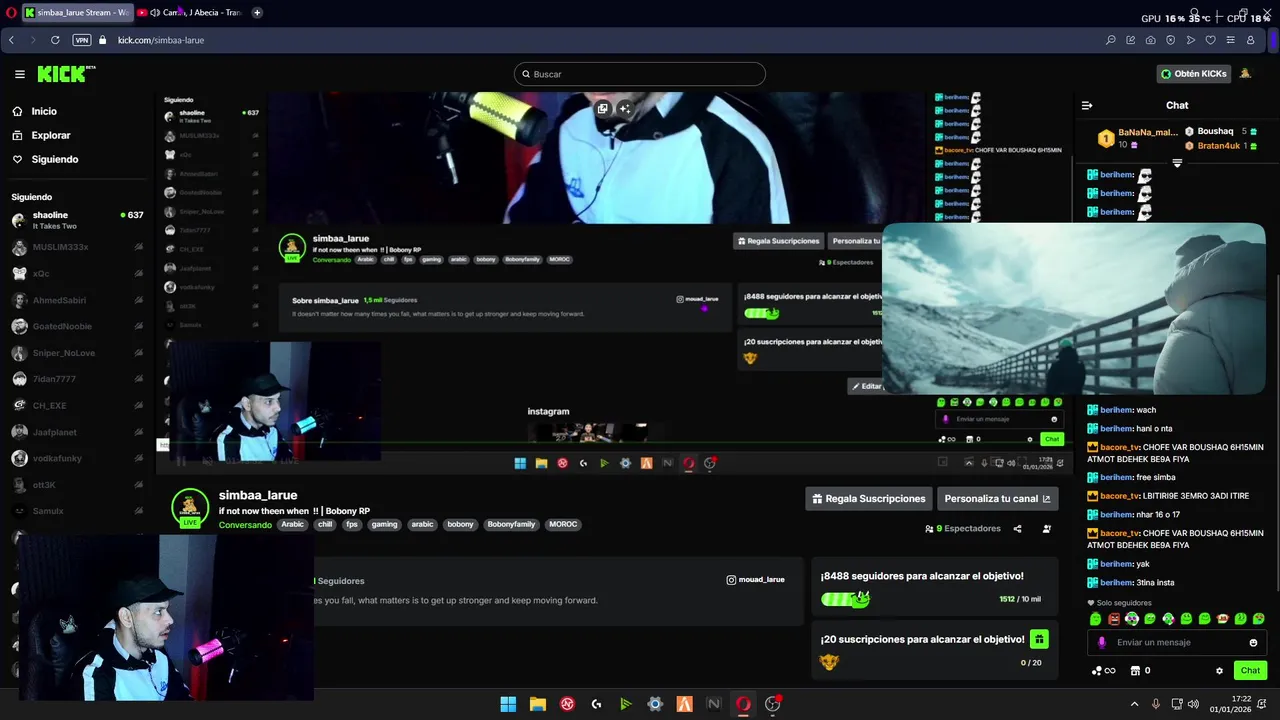Screen dimensions: 1280x720
Task: Open the user avatar menu top right
Action: [1245, 74]
